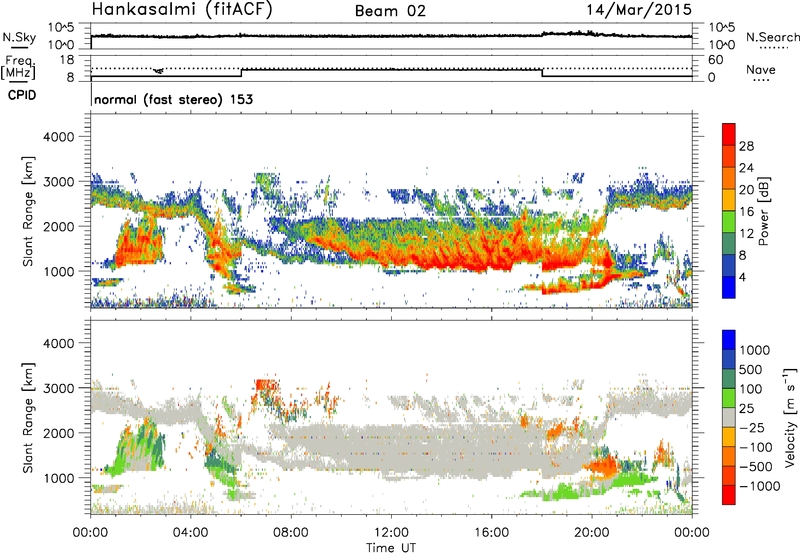Viewport: 800px width, 554px height.
Task: Click the velocity panel 'Slant Range [km]' label
Action: point(28,418)
